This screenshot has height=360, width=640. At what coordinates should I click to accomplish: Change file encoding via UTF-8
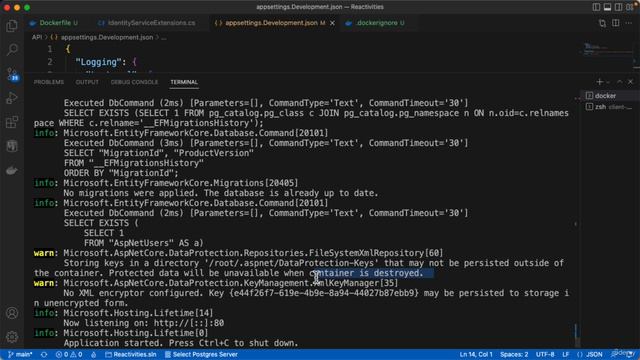point(545,354)
